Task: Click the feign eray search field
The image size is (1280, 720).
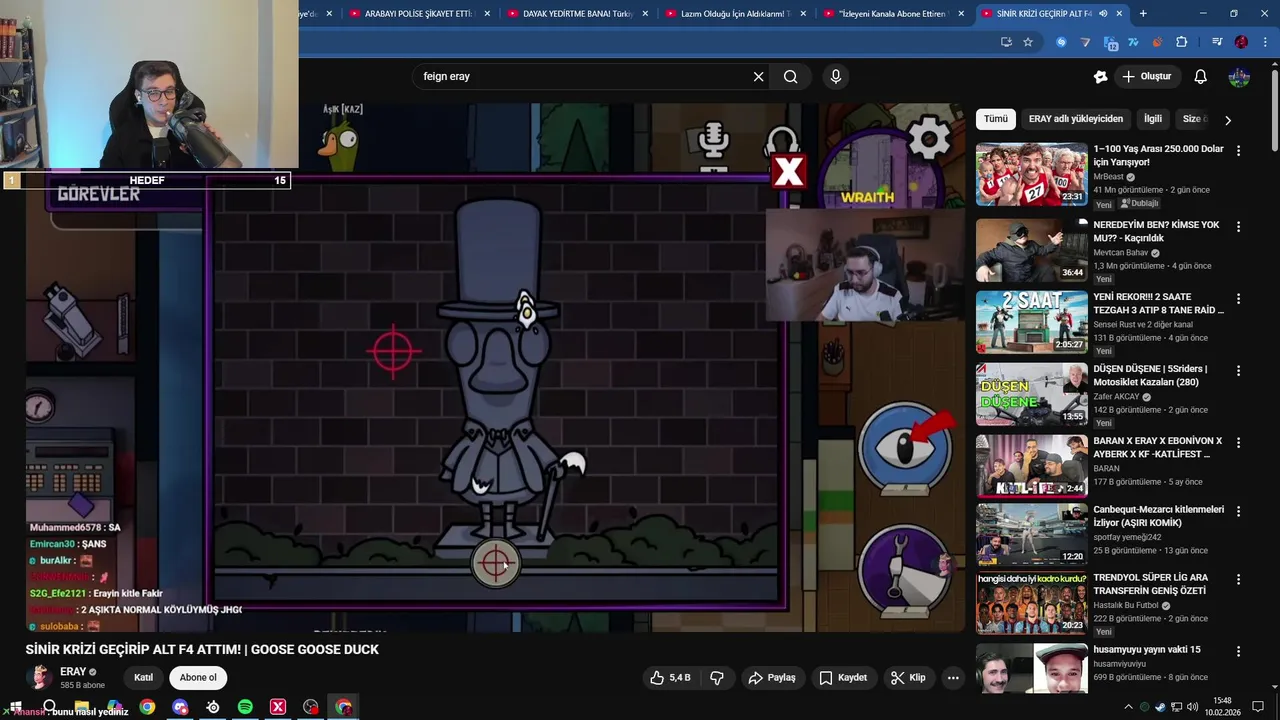Action: click(x=588, y=76)
